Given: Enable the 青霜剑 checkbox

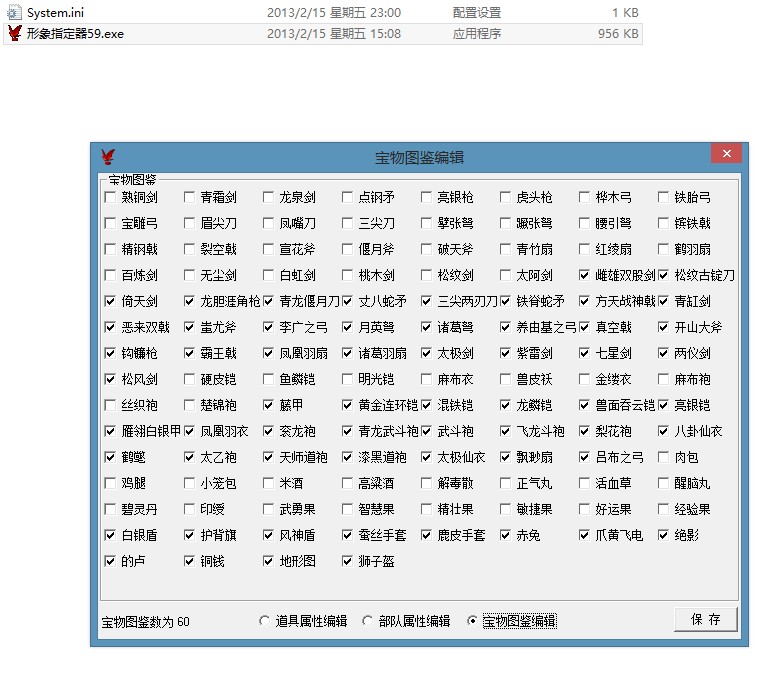Looking at the screenshot, I should [190, 198].
